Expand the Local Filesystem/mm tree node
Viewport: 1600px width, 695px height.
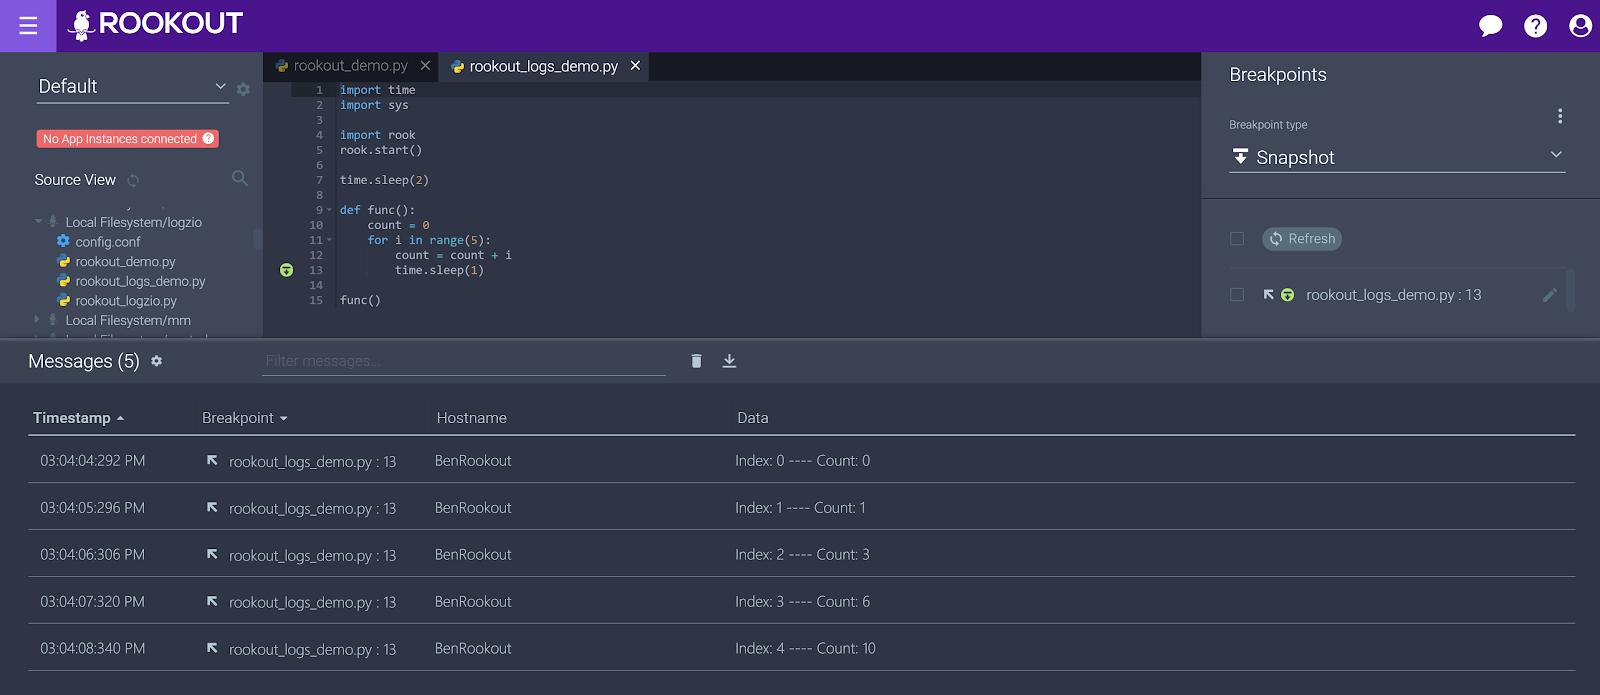(38, 320)
